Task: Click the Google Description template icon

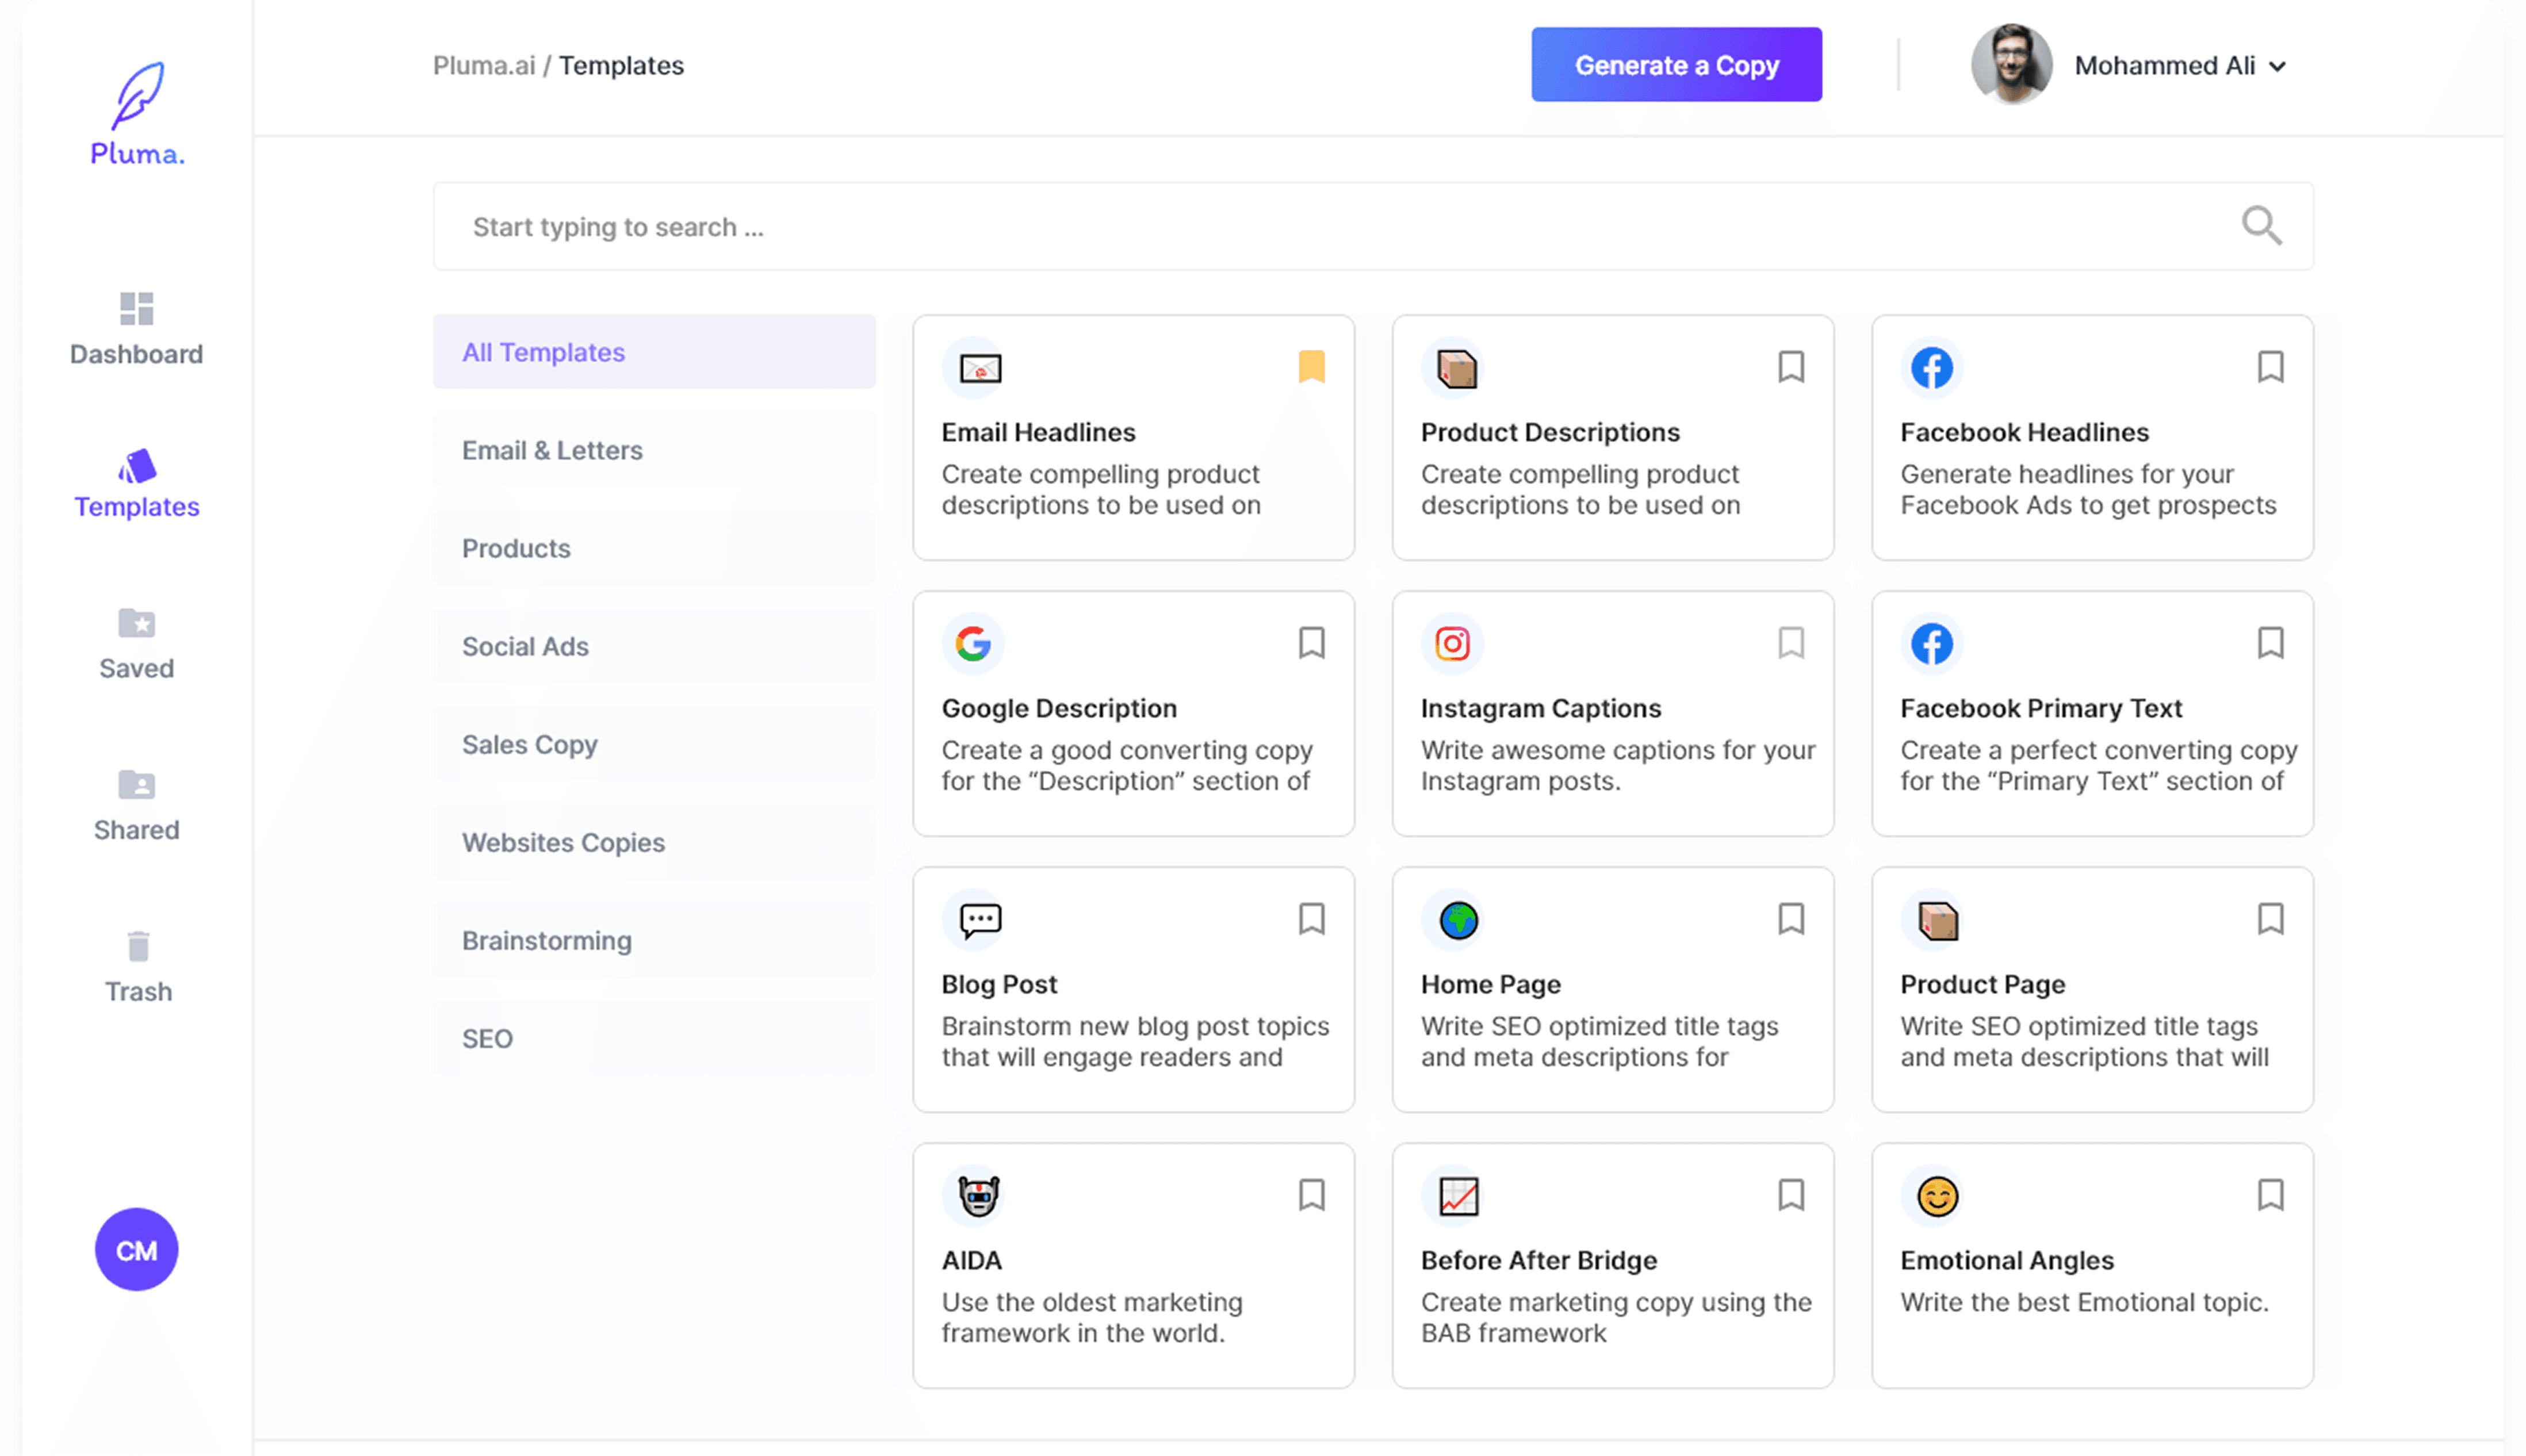Action: (x=973, y=644)
